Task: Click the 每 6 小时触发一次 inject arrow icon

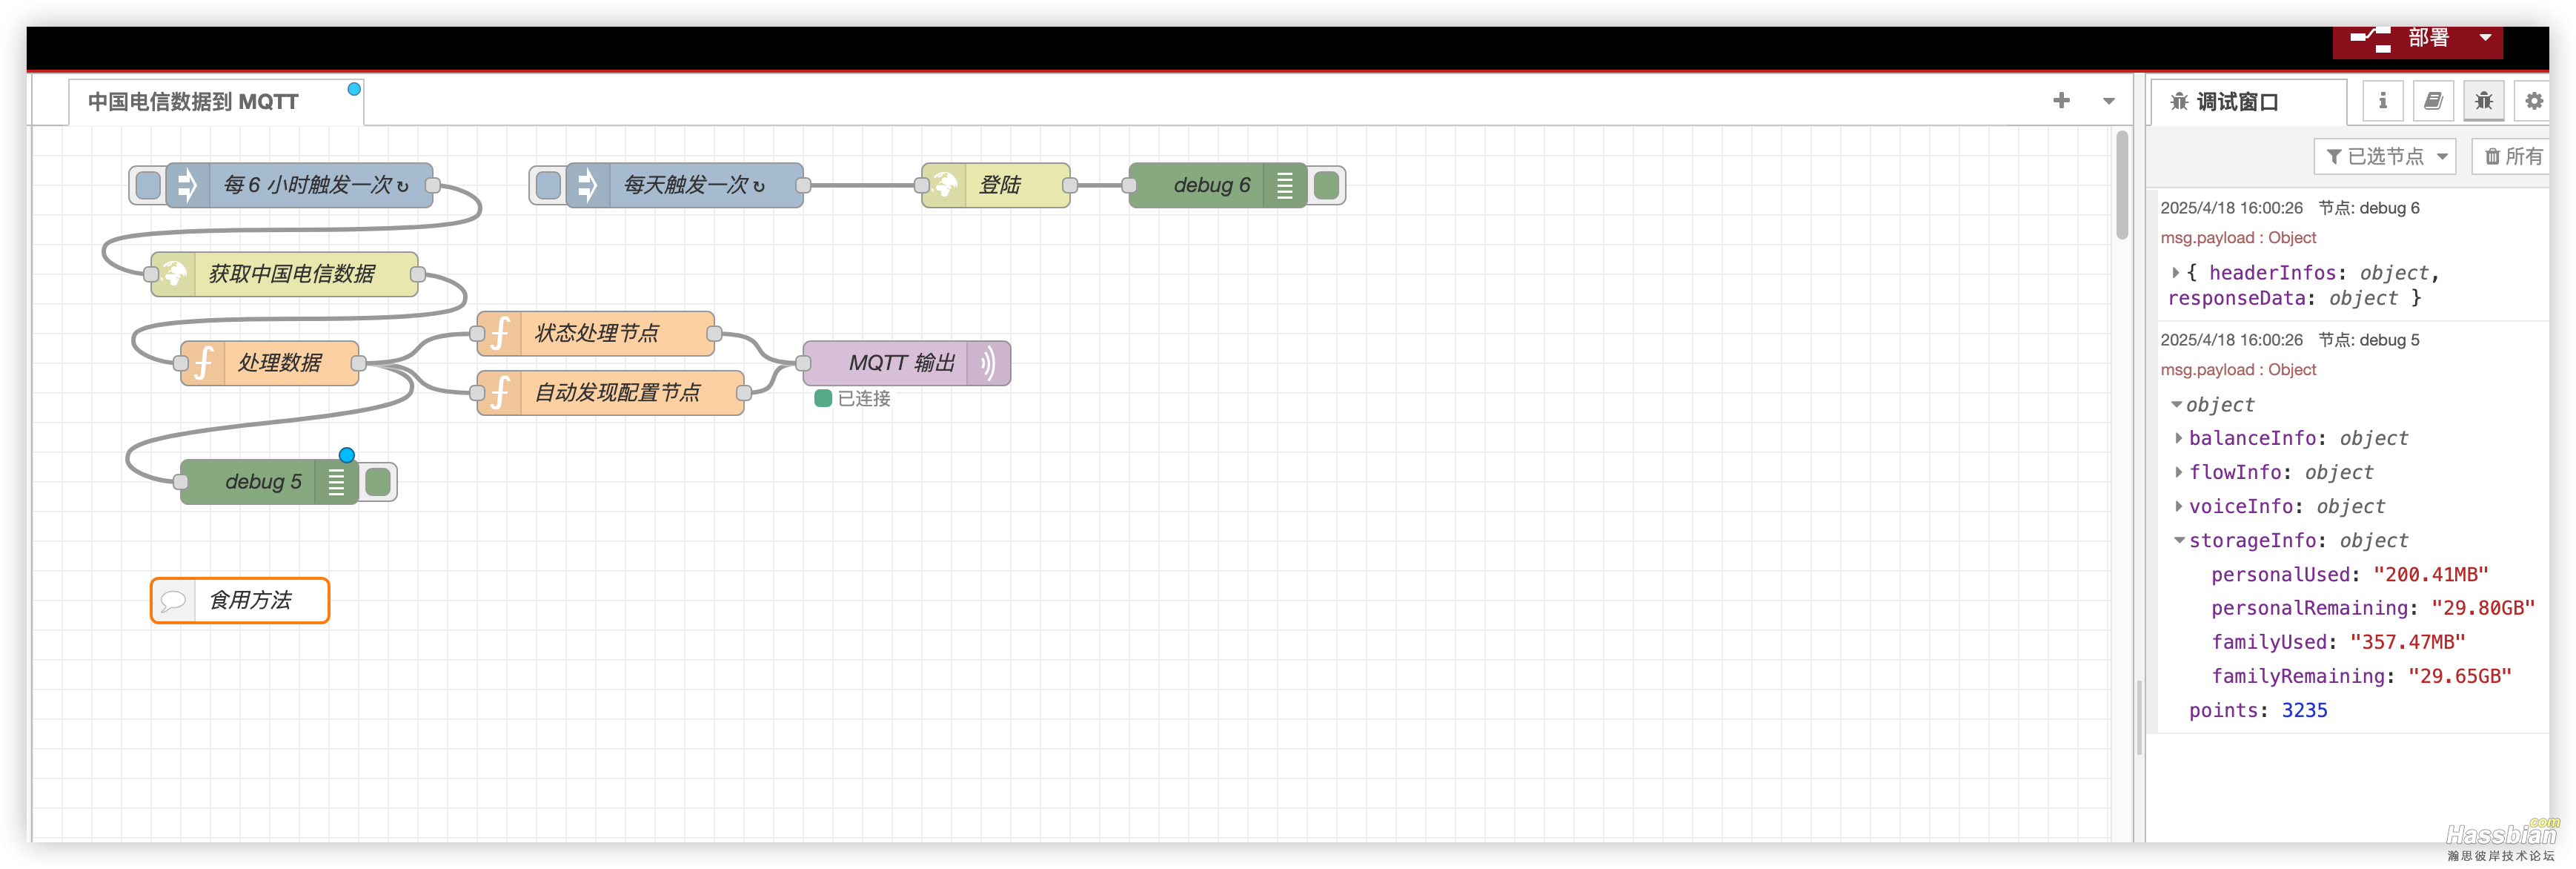Action: point(187,185)
